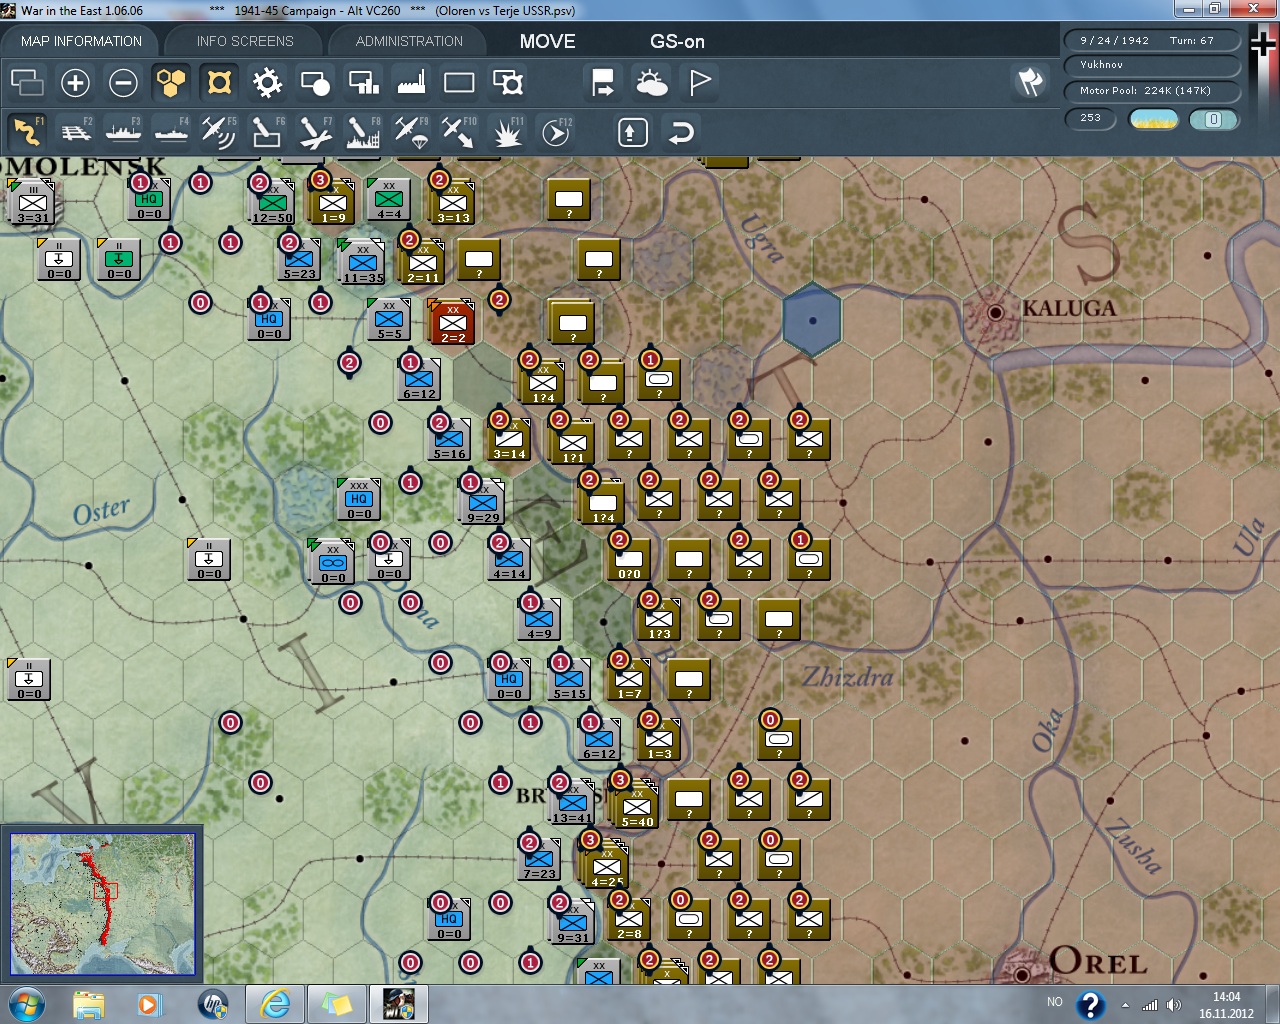Click the white pennant flag icon

point(700,82)
